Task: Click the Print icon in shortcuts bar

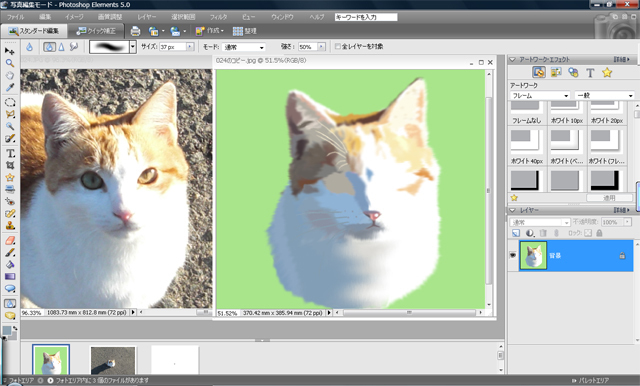Action: click(136, 31)
